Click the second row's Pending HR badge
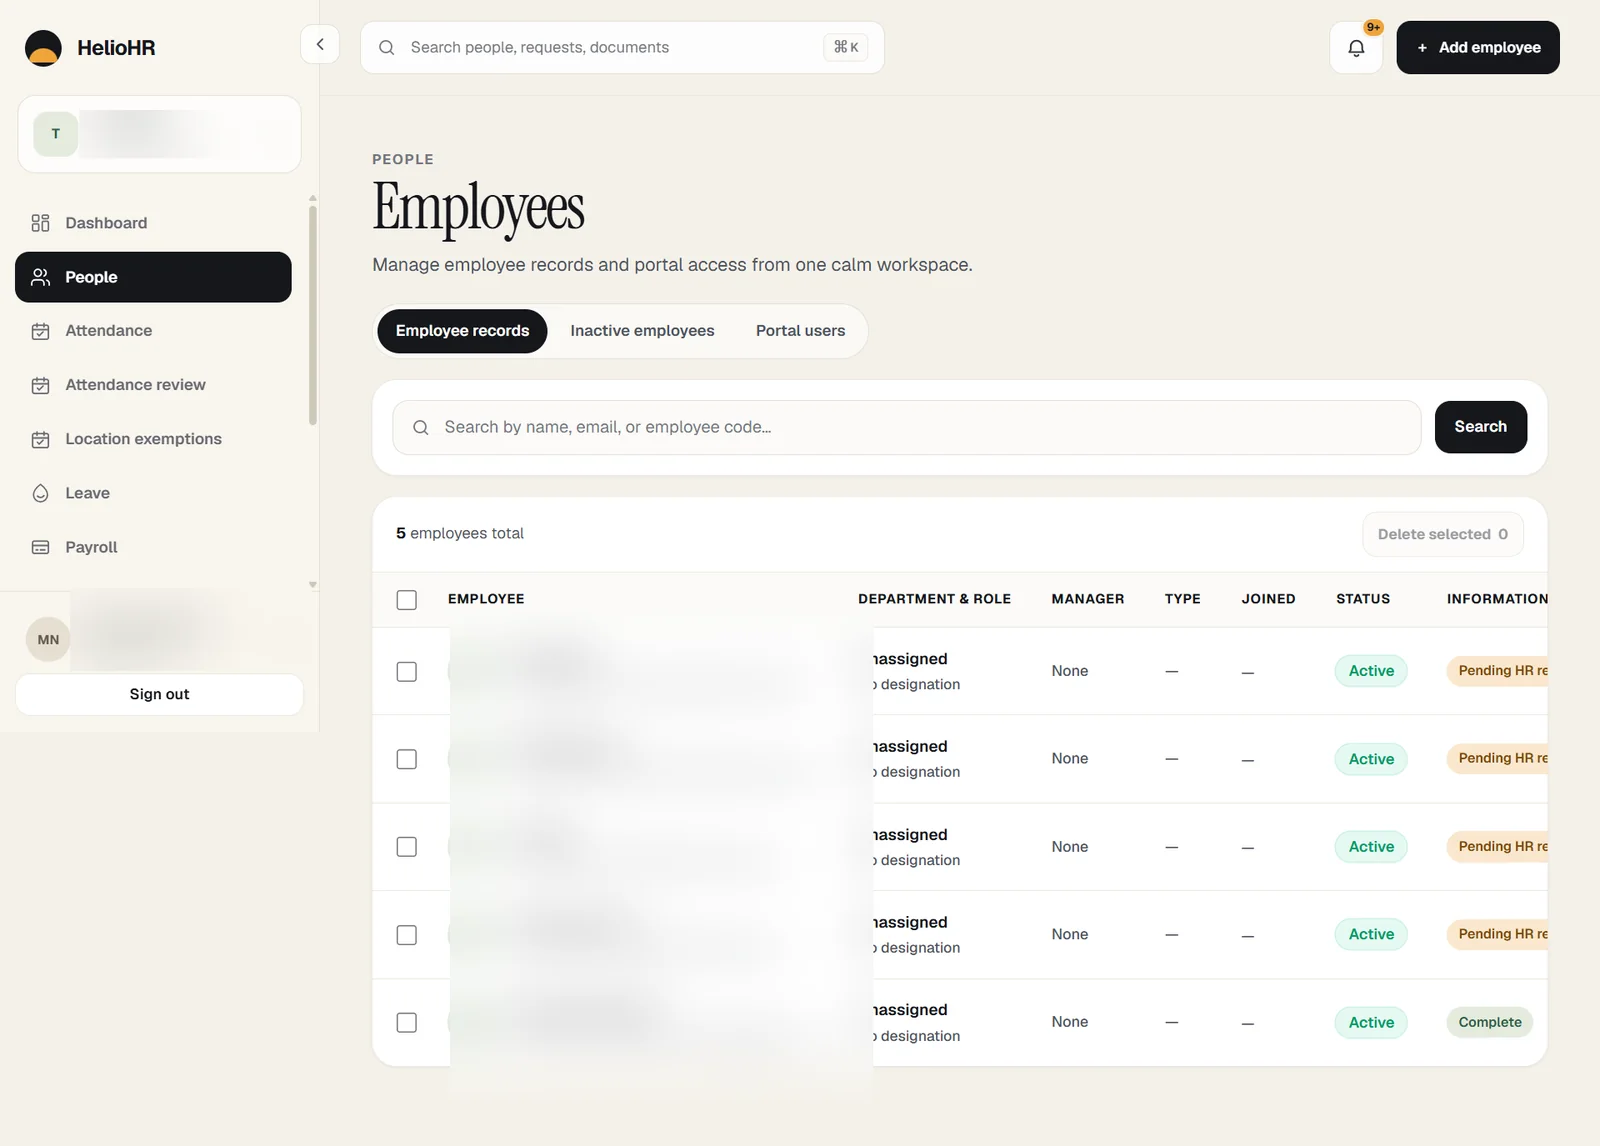This screenshot has height=1146, width=1600. pyautogui.click(x=1497, y=759)
